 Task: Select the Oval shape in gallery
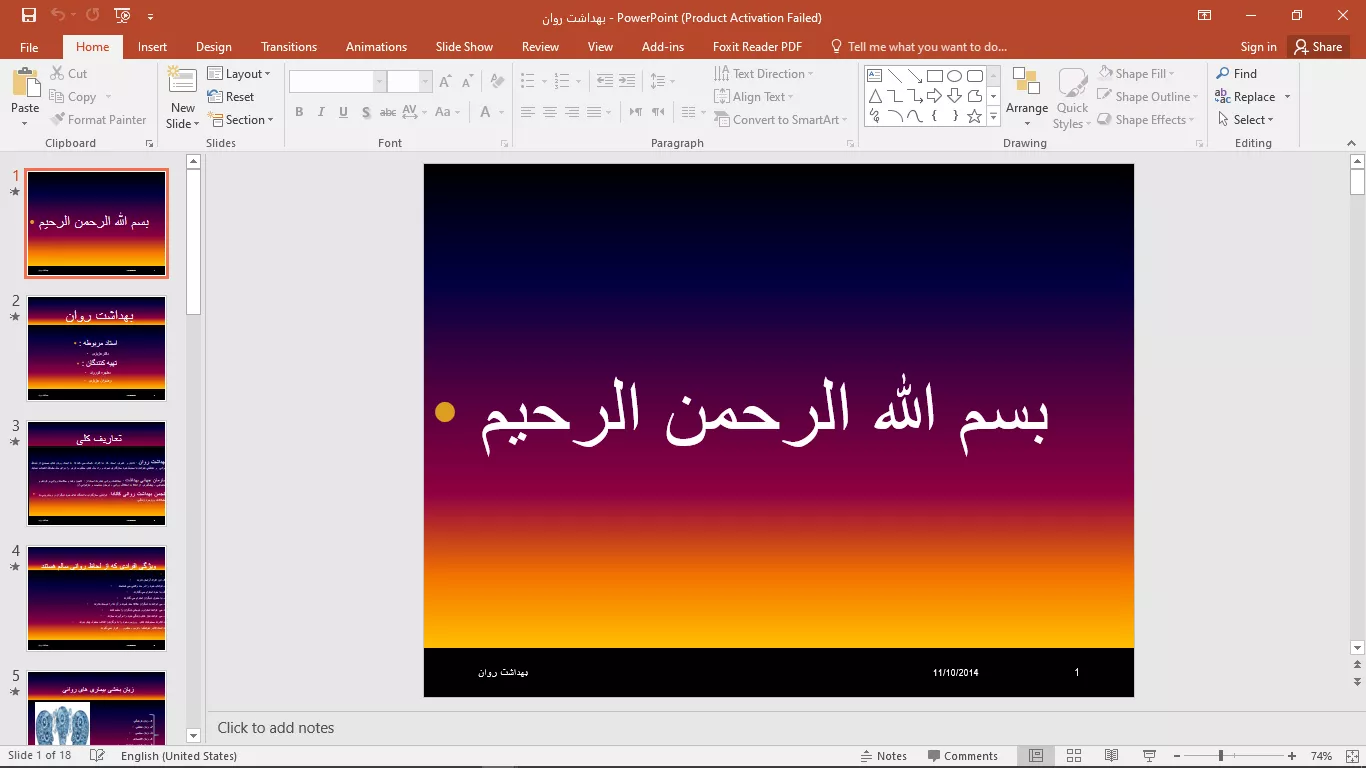click(955, 76)
